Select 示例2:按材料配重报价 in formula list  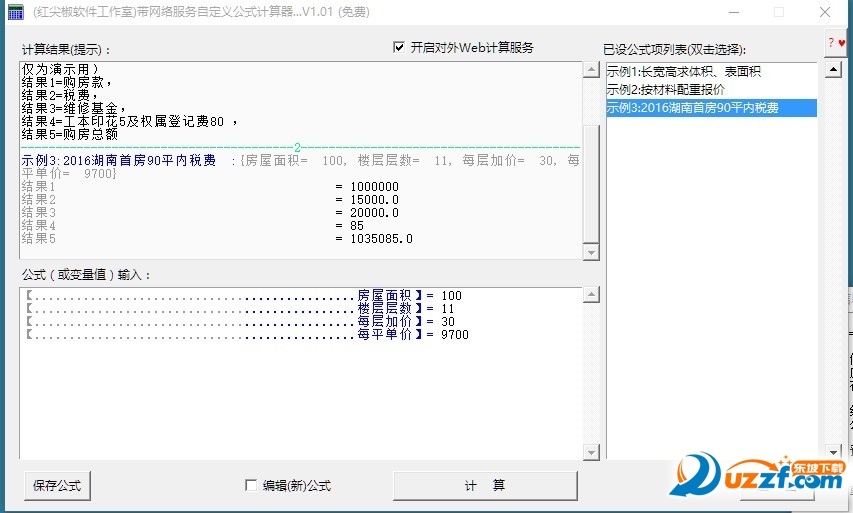712,89
